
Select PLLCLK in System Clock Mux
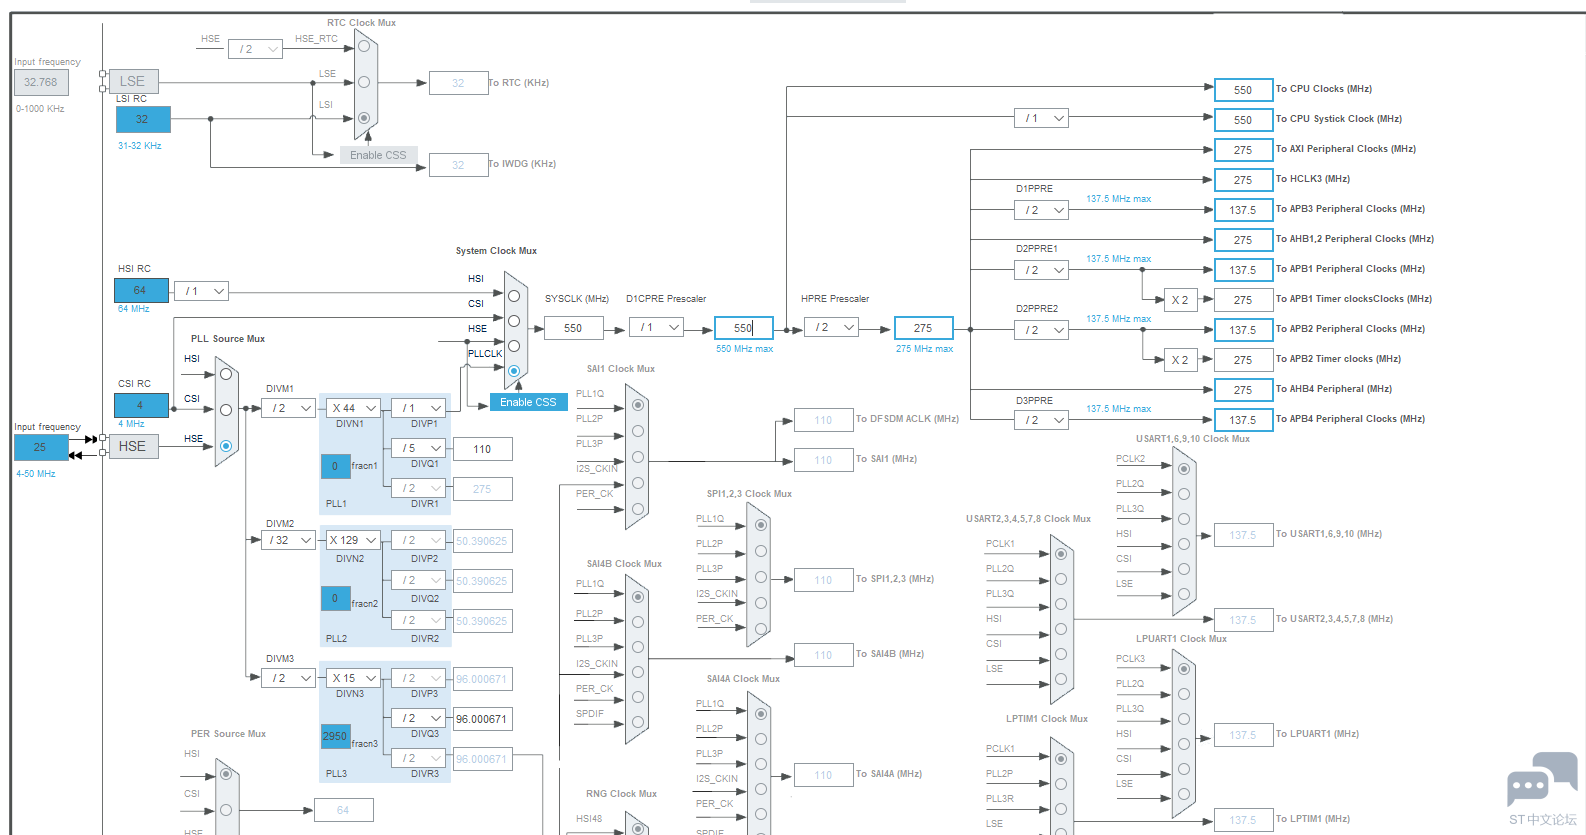click(514, 371)
